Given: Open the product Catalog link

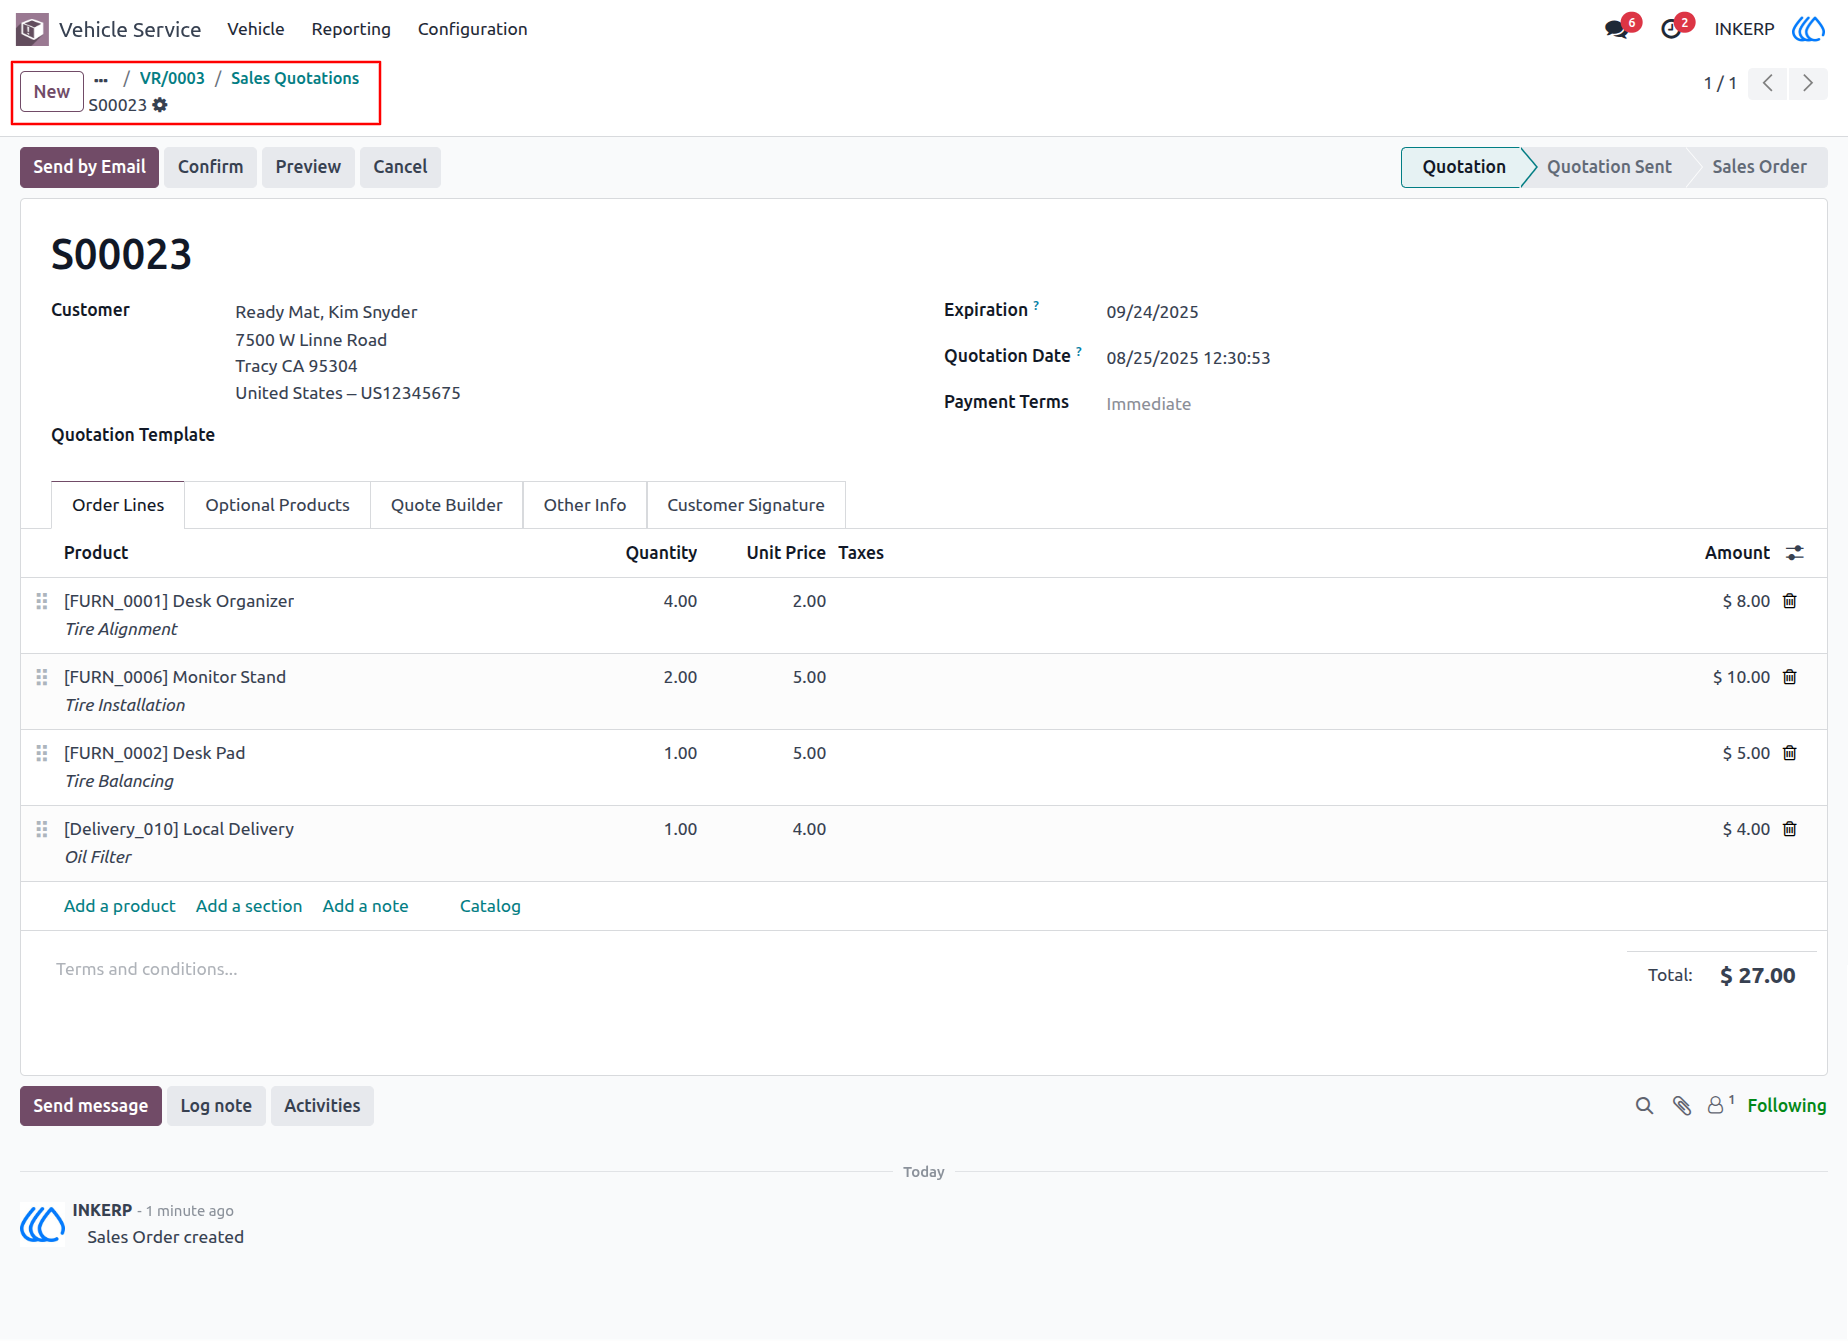Looking at the screenshot, I should [x=490, y=906].
